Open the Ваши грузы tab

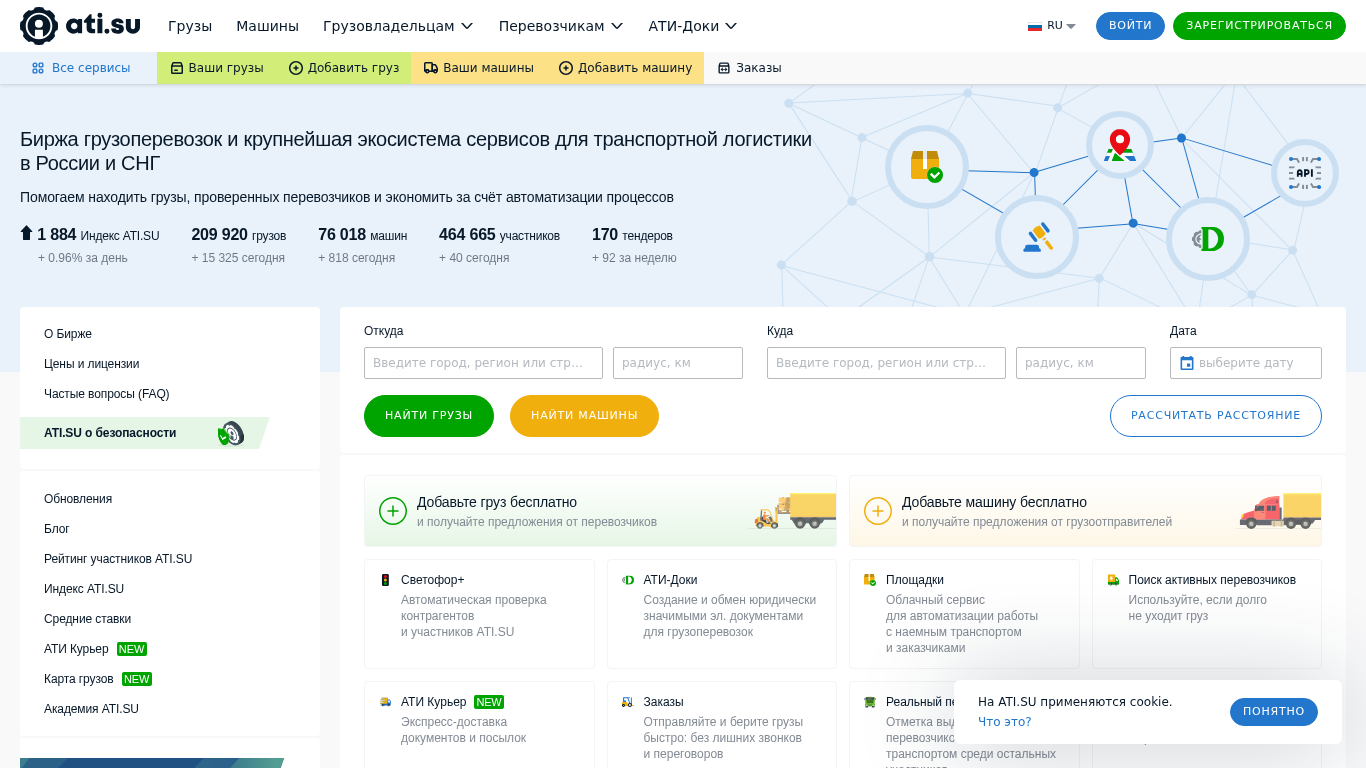click(x=217, y=68)
